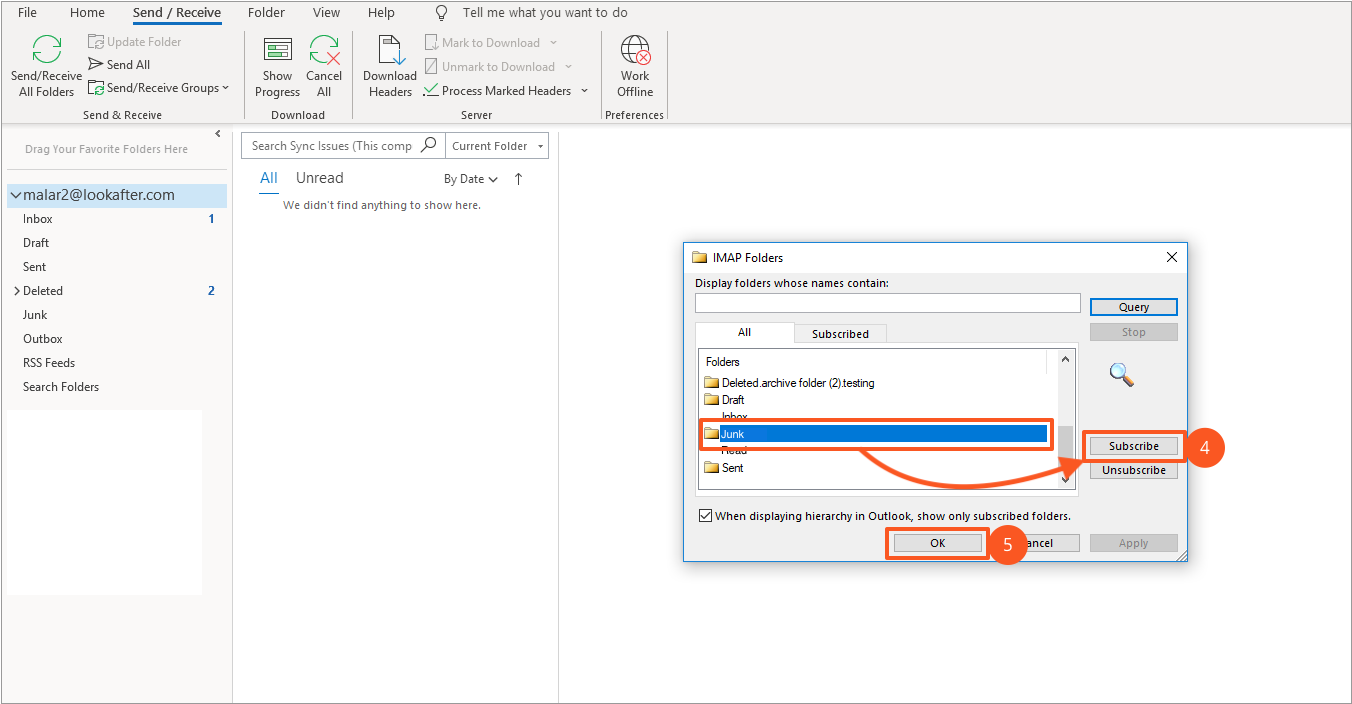Open the Help ribbon tab
This screenshot has height=704, width=1352.
pyautogui.click(x=381, y=13)
